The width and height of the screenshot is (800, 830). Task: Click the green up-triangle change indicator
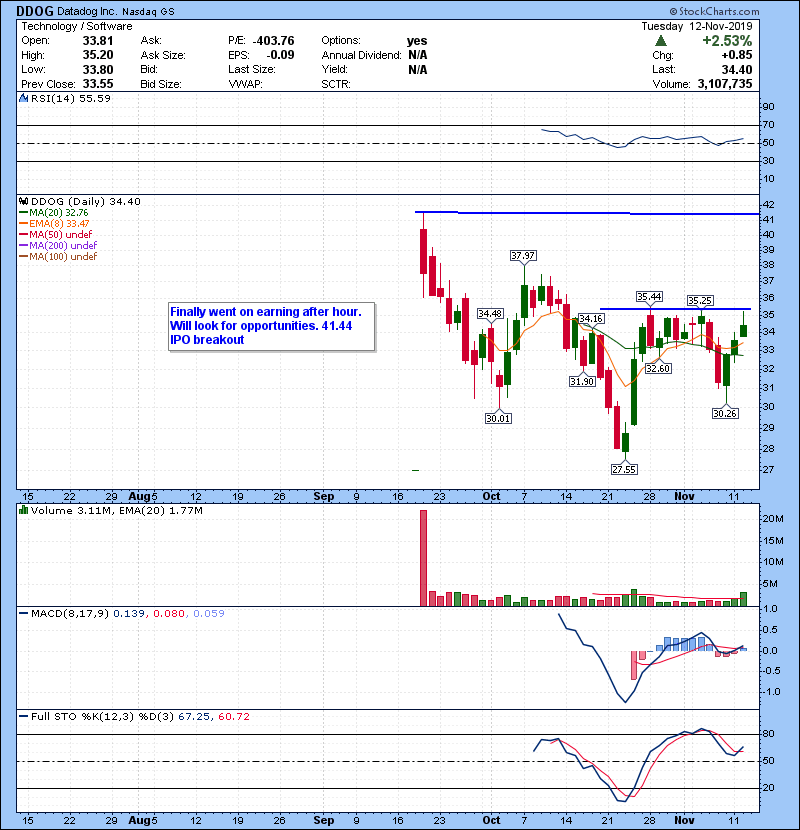click(660, 41)
